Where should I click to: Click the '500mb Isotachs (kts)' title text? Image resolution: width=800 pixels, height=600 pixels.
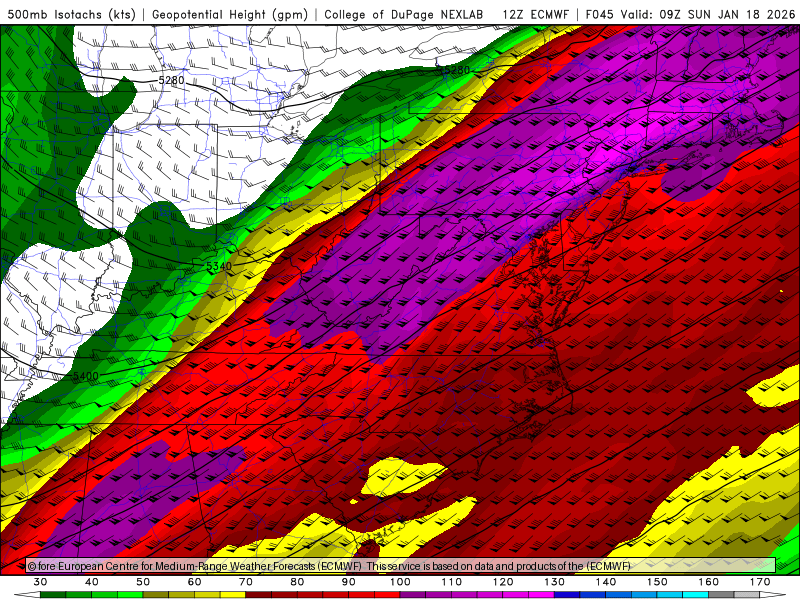point(71,15)
